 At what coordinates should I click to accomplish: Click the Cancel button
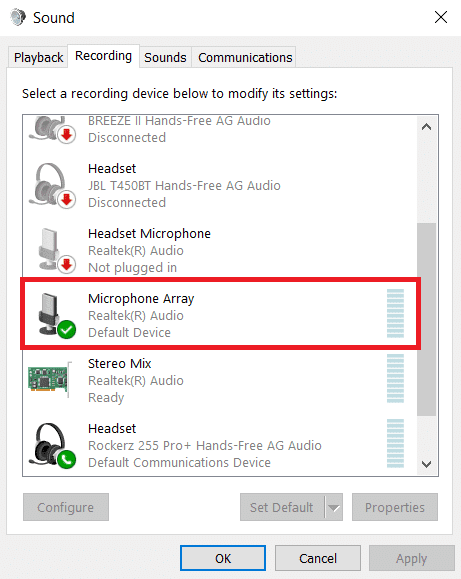(x=318, y=558)
